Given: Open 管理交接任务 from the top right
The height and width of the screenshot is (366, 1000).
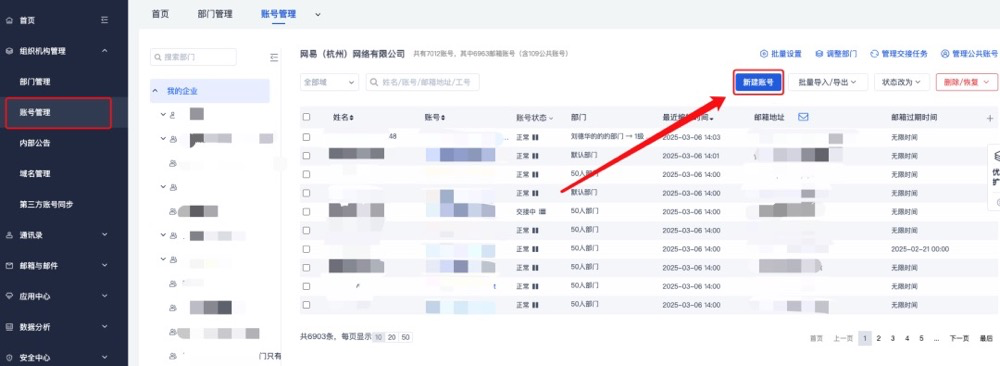Looking at the screenshot, I should [899, 54].
